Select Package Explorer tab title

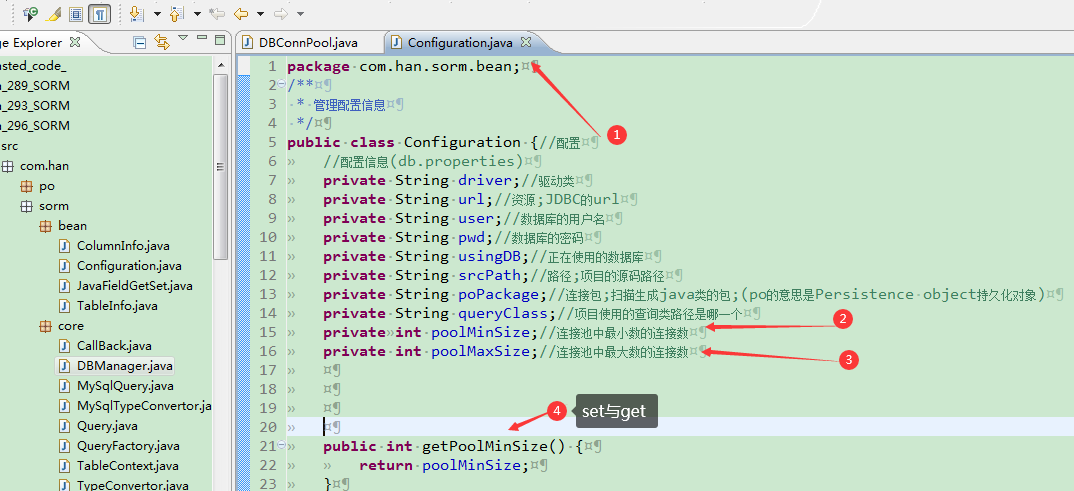[x=32, y=42]
